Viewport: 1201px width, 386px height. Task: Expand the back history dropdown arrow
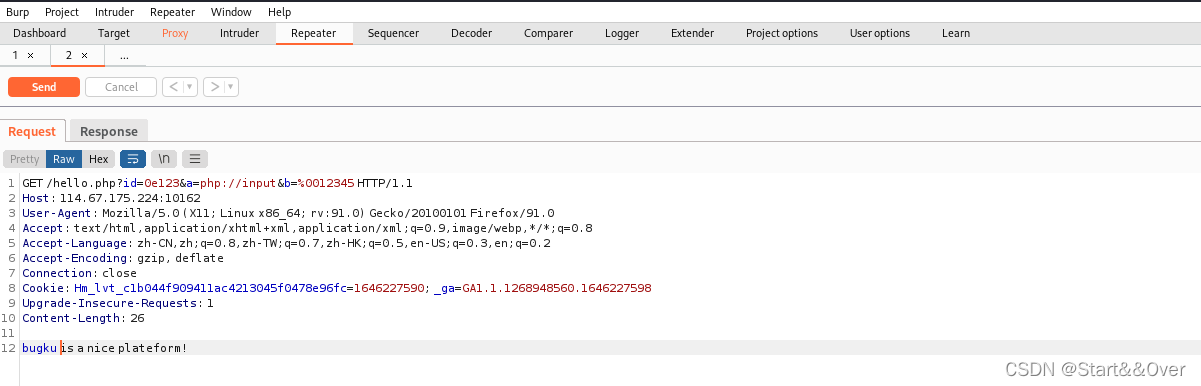191,87
